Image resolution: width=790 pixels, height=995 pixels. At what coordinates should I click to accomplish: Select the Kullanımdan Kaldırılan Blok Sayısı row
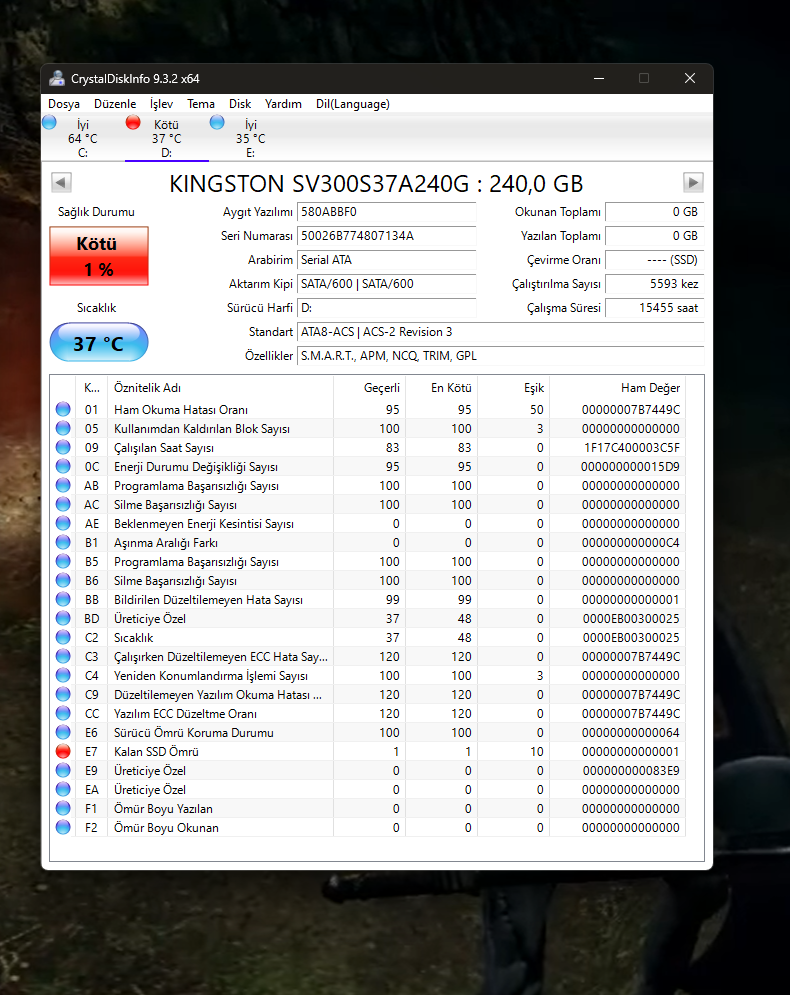(x=368, y=428)
